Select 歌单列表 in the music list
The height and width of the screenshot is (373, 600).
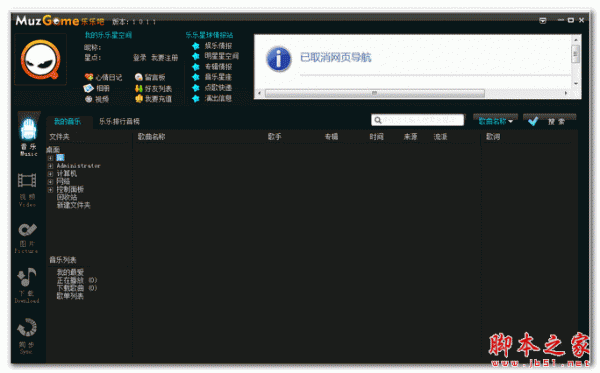point(70,296)
